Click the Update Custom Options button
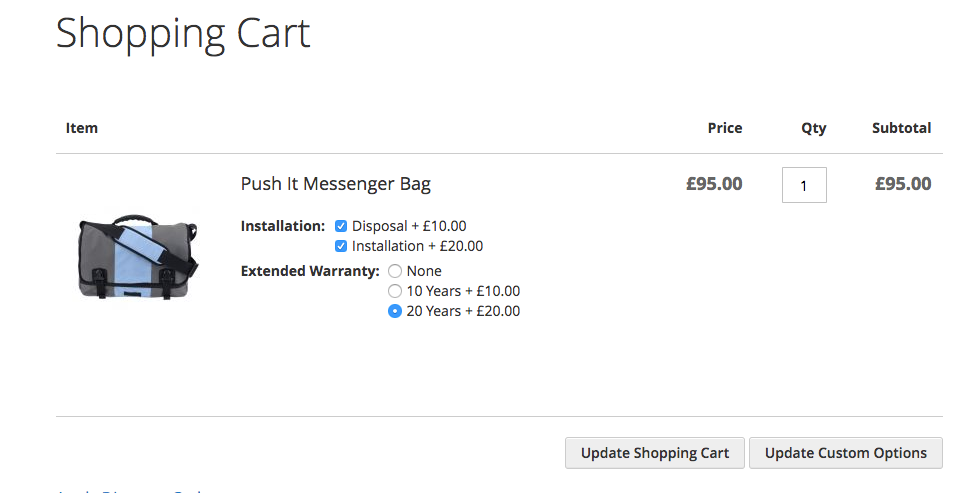 click(x=845, y=453)
